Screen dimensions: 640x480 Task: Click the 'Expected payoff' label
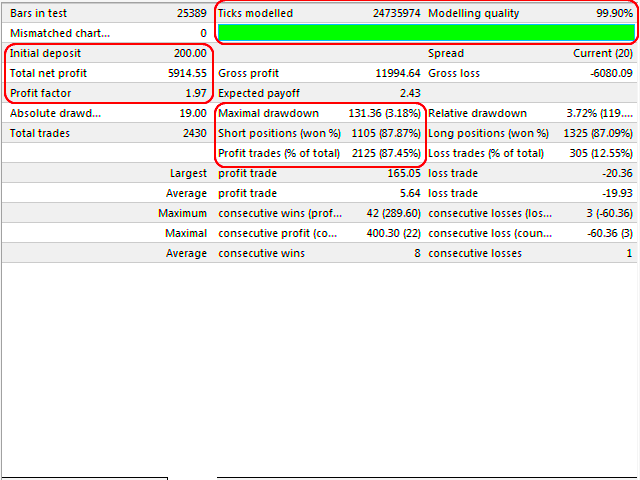click(259, 93)
